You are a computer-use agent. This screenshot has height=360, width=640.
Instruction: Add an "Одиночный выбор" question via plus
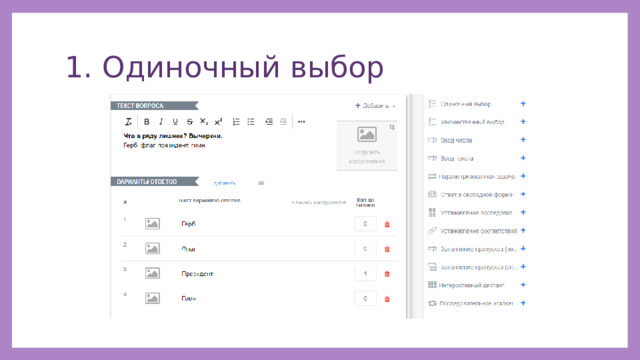click(x=523, y=104)
